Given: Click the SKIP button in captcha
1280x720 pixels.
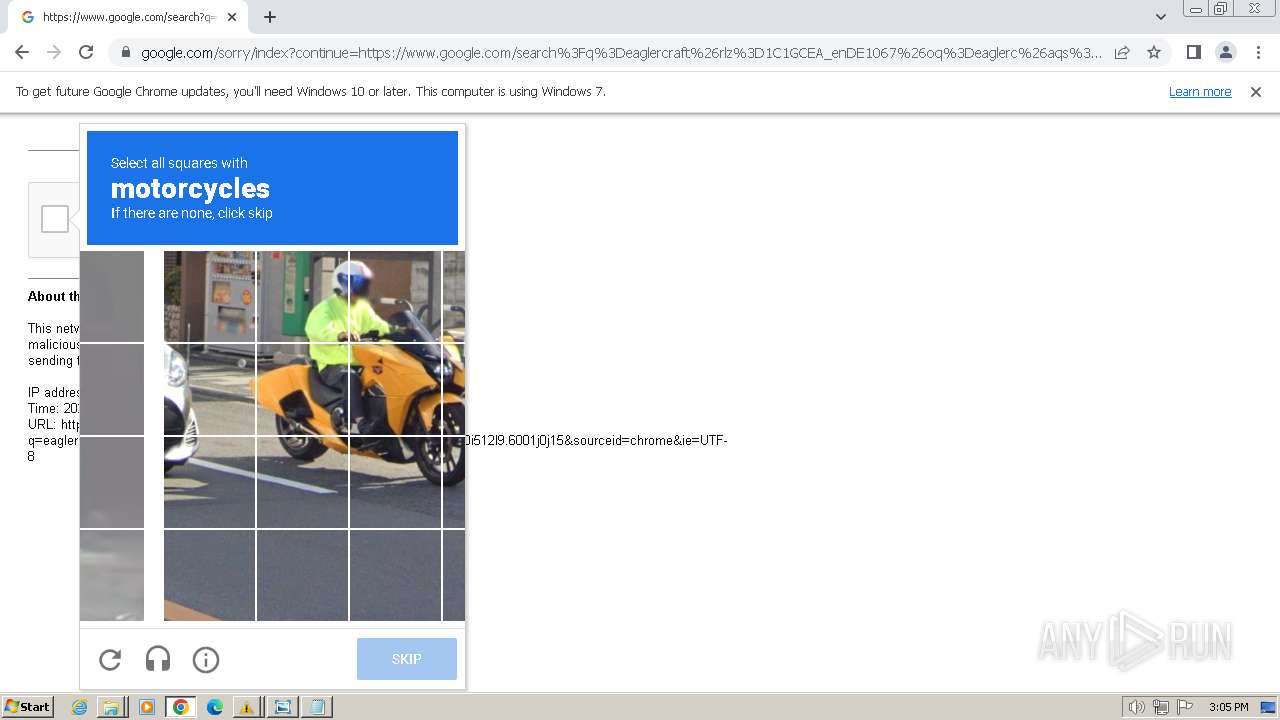Looking at the screenshot, I should pyautogui.click(x=407, y=659).
